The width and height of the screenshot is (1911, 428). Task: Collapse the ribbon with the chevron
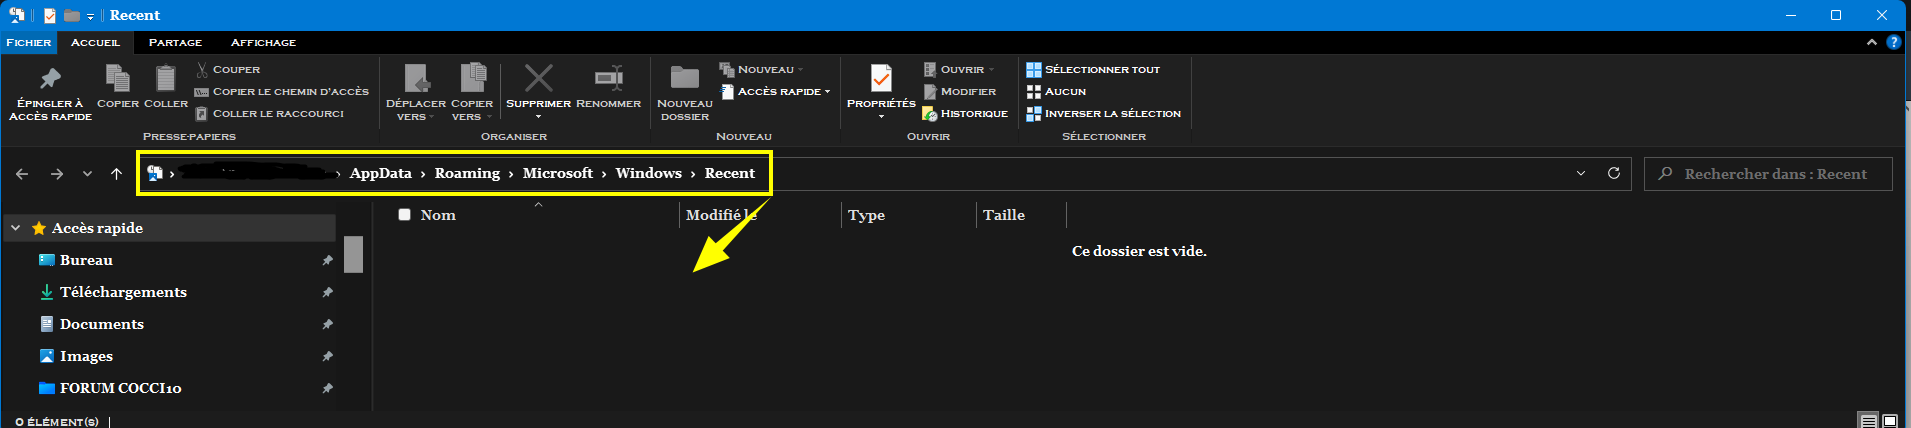click(1871, 42)
